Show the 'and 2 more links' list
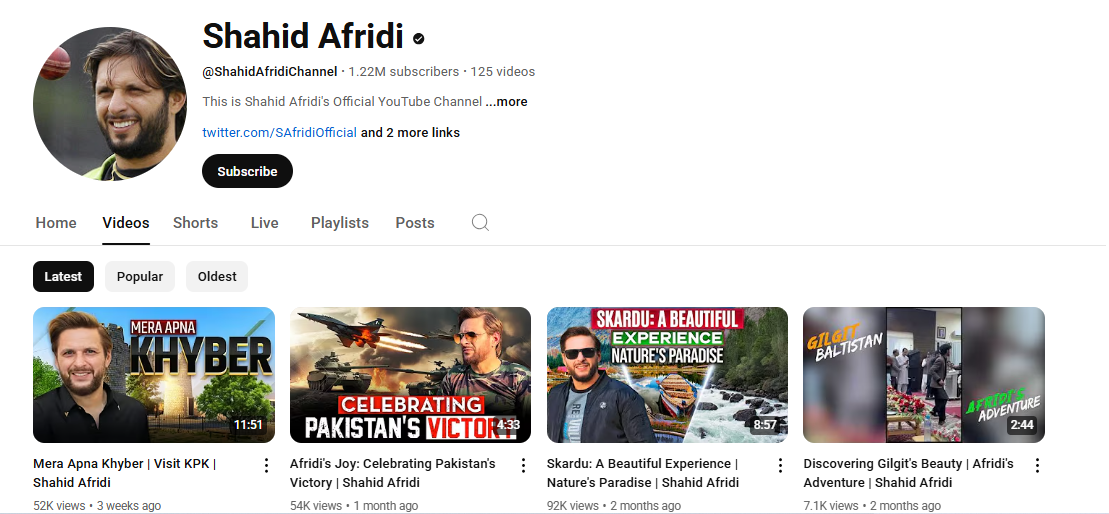 (x=410, y=133)
